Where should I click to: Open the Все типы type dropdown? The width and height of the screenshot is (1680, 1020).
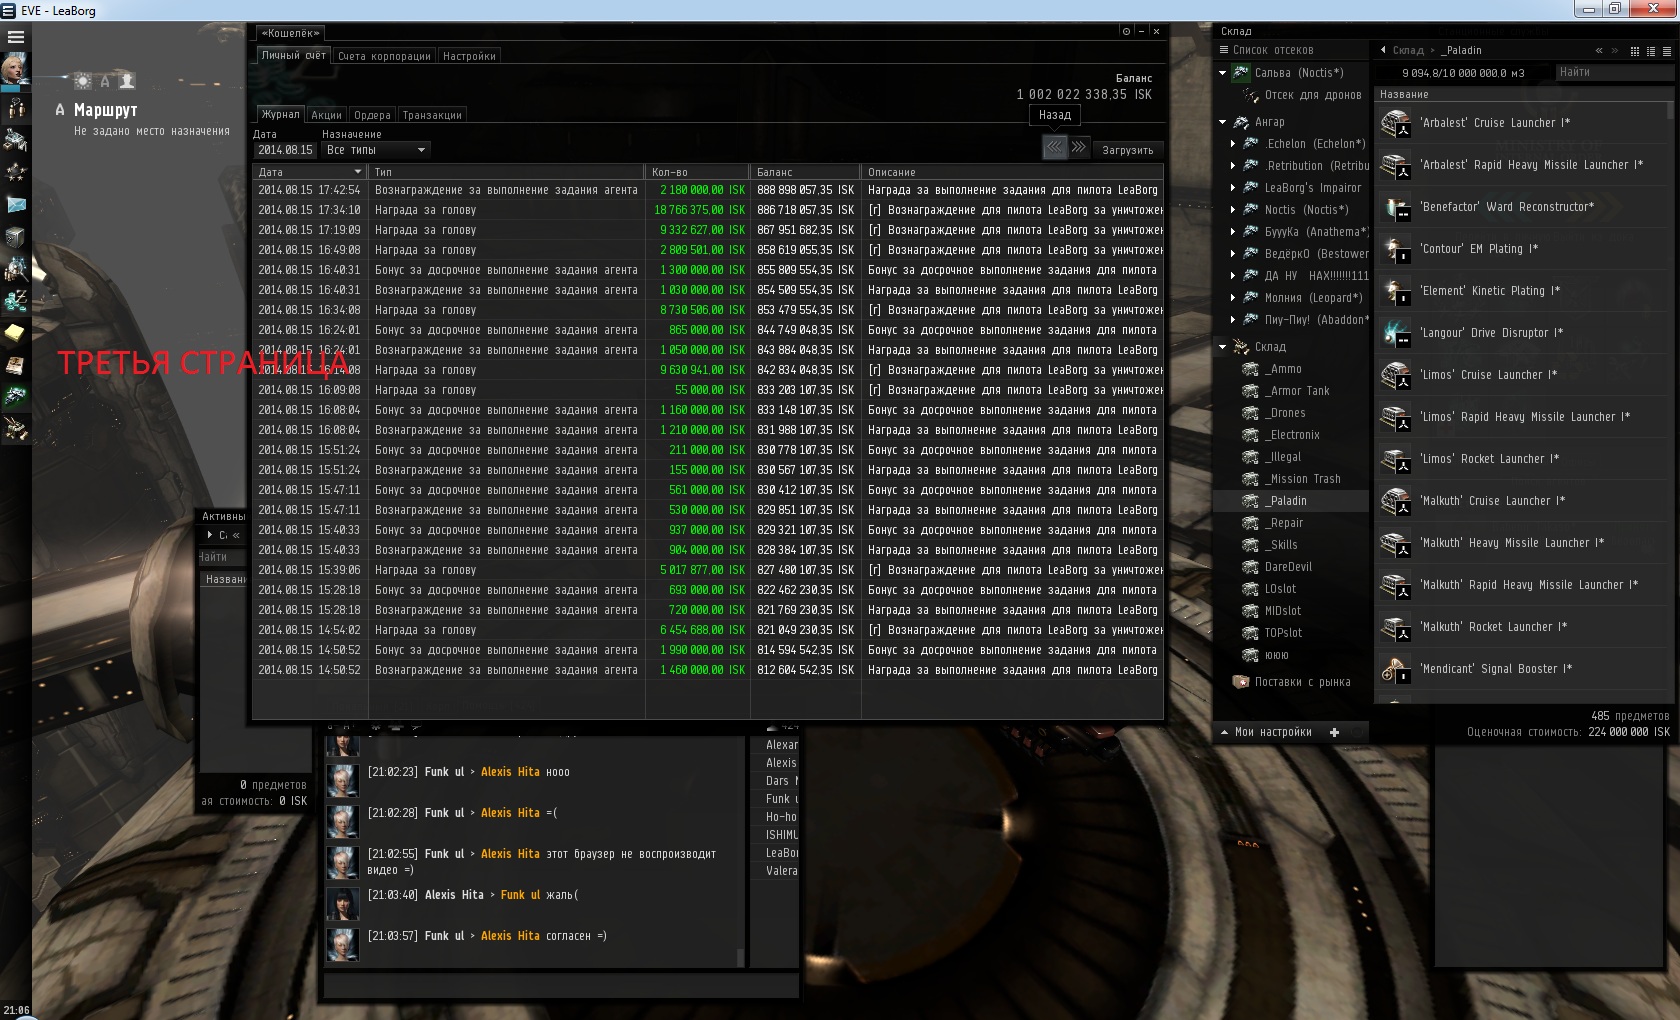376,150
